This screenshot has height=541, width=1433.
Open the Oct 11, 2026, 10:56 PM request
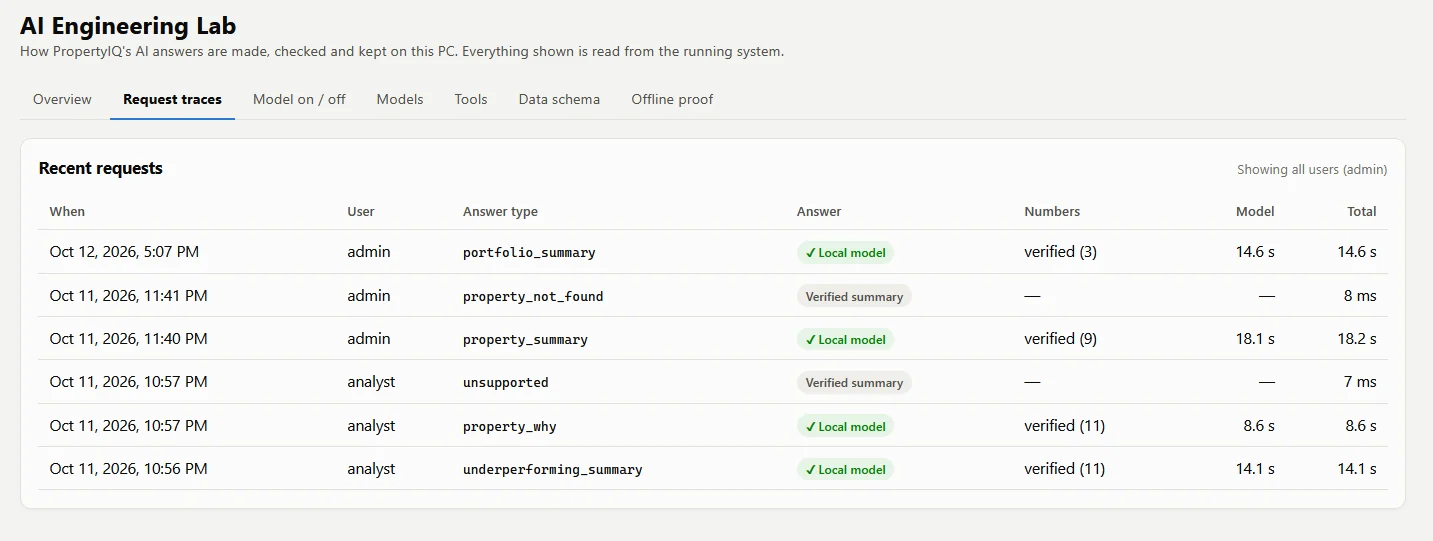click(713, 469)
